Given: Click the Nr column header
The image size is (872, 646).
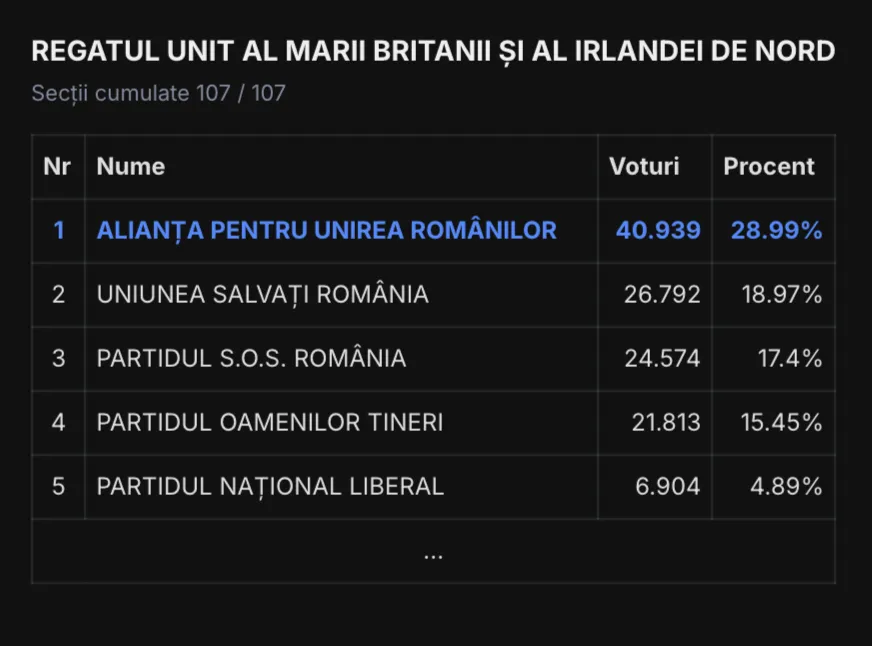Looking at the screenshot, I should coord(57,166).
